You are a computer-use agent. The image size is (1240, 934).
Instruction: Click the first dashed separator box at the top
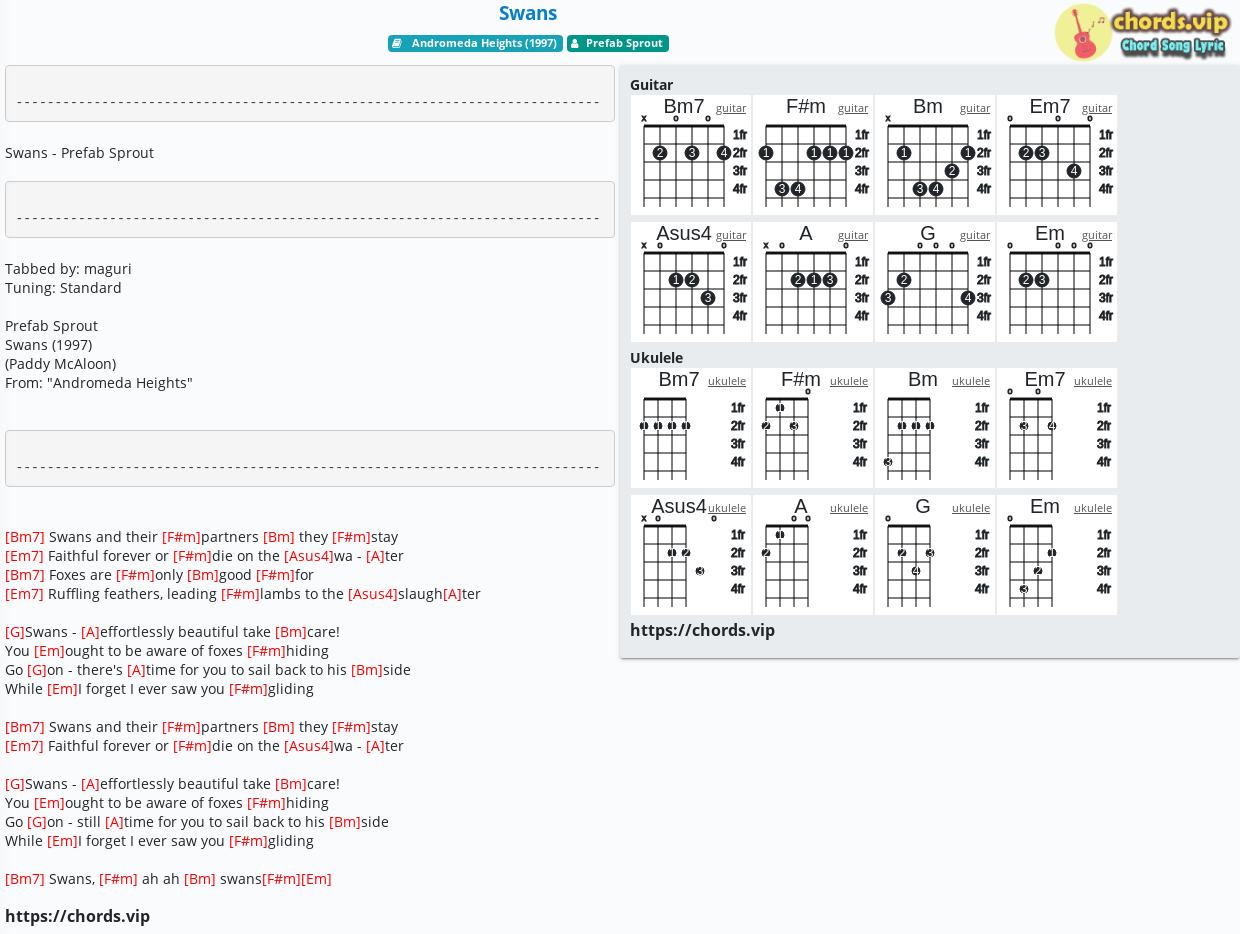310,94
